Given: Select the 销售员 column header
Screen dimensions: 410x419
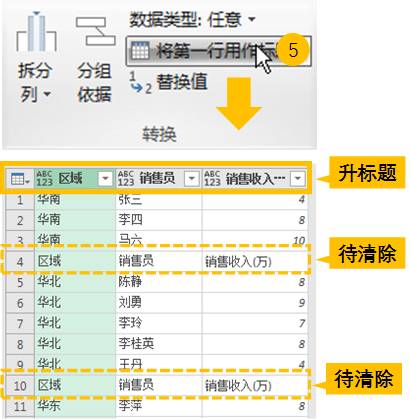Looking at the screenshot, I should click(159, 178).
